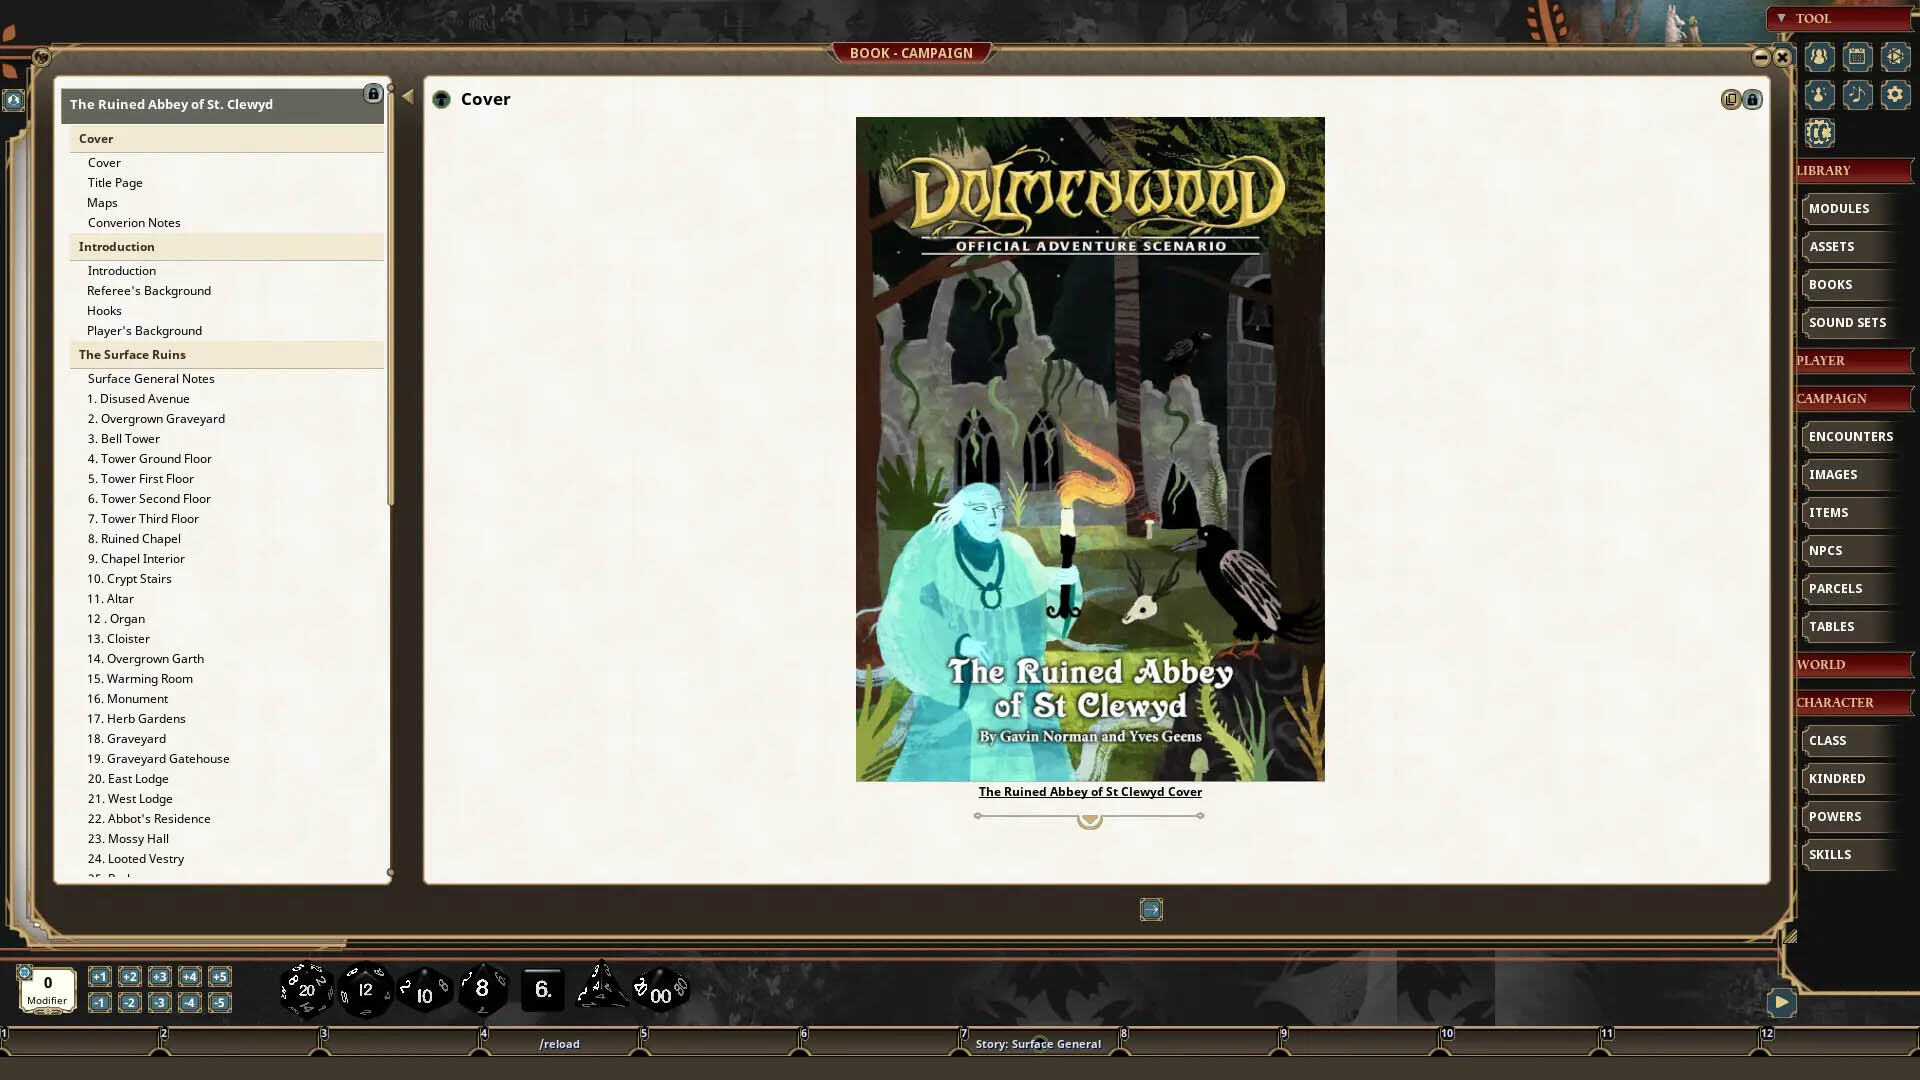Toggle the lock on the Cover window
This screenshot has width=1920, height=1080.
[1753, 99]
